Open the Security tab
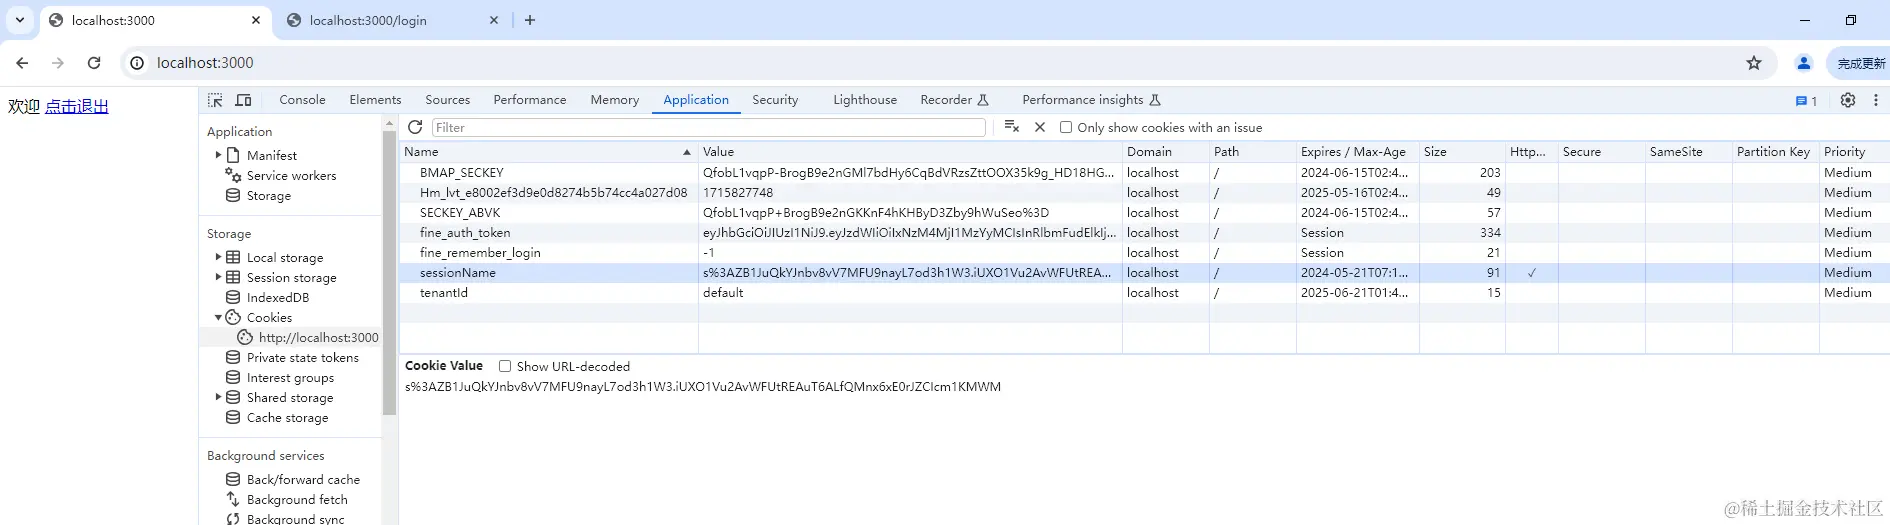 click(x=775, y=100)
